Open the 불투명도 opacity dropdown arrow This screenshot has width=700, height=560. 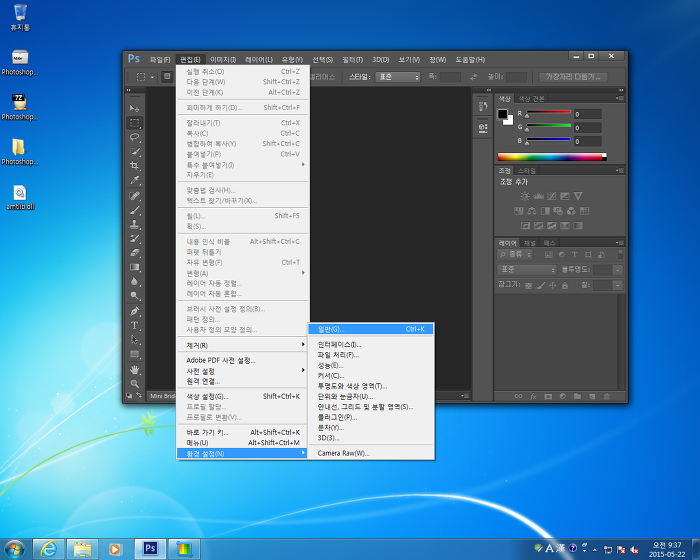tap(617, 270)
